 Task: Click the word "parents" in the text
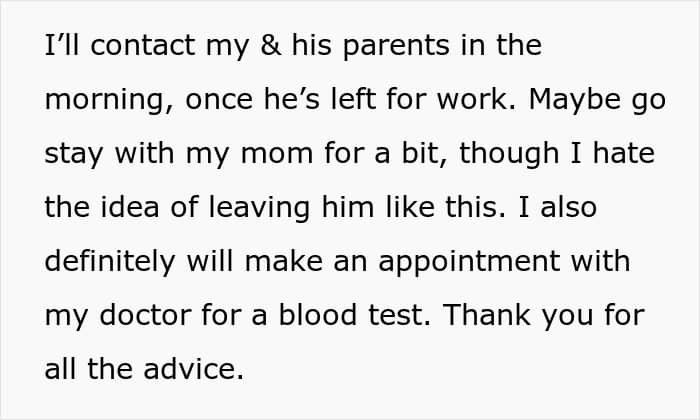pyautogui.click(x=396, y=47)
